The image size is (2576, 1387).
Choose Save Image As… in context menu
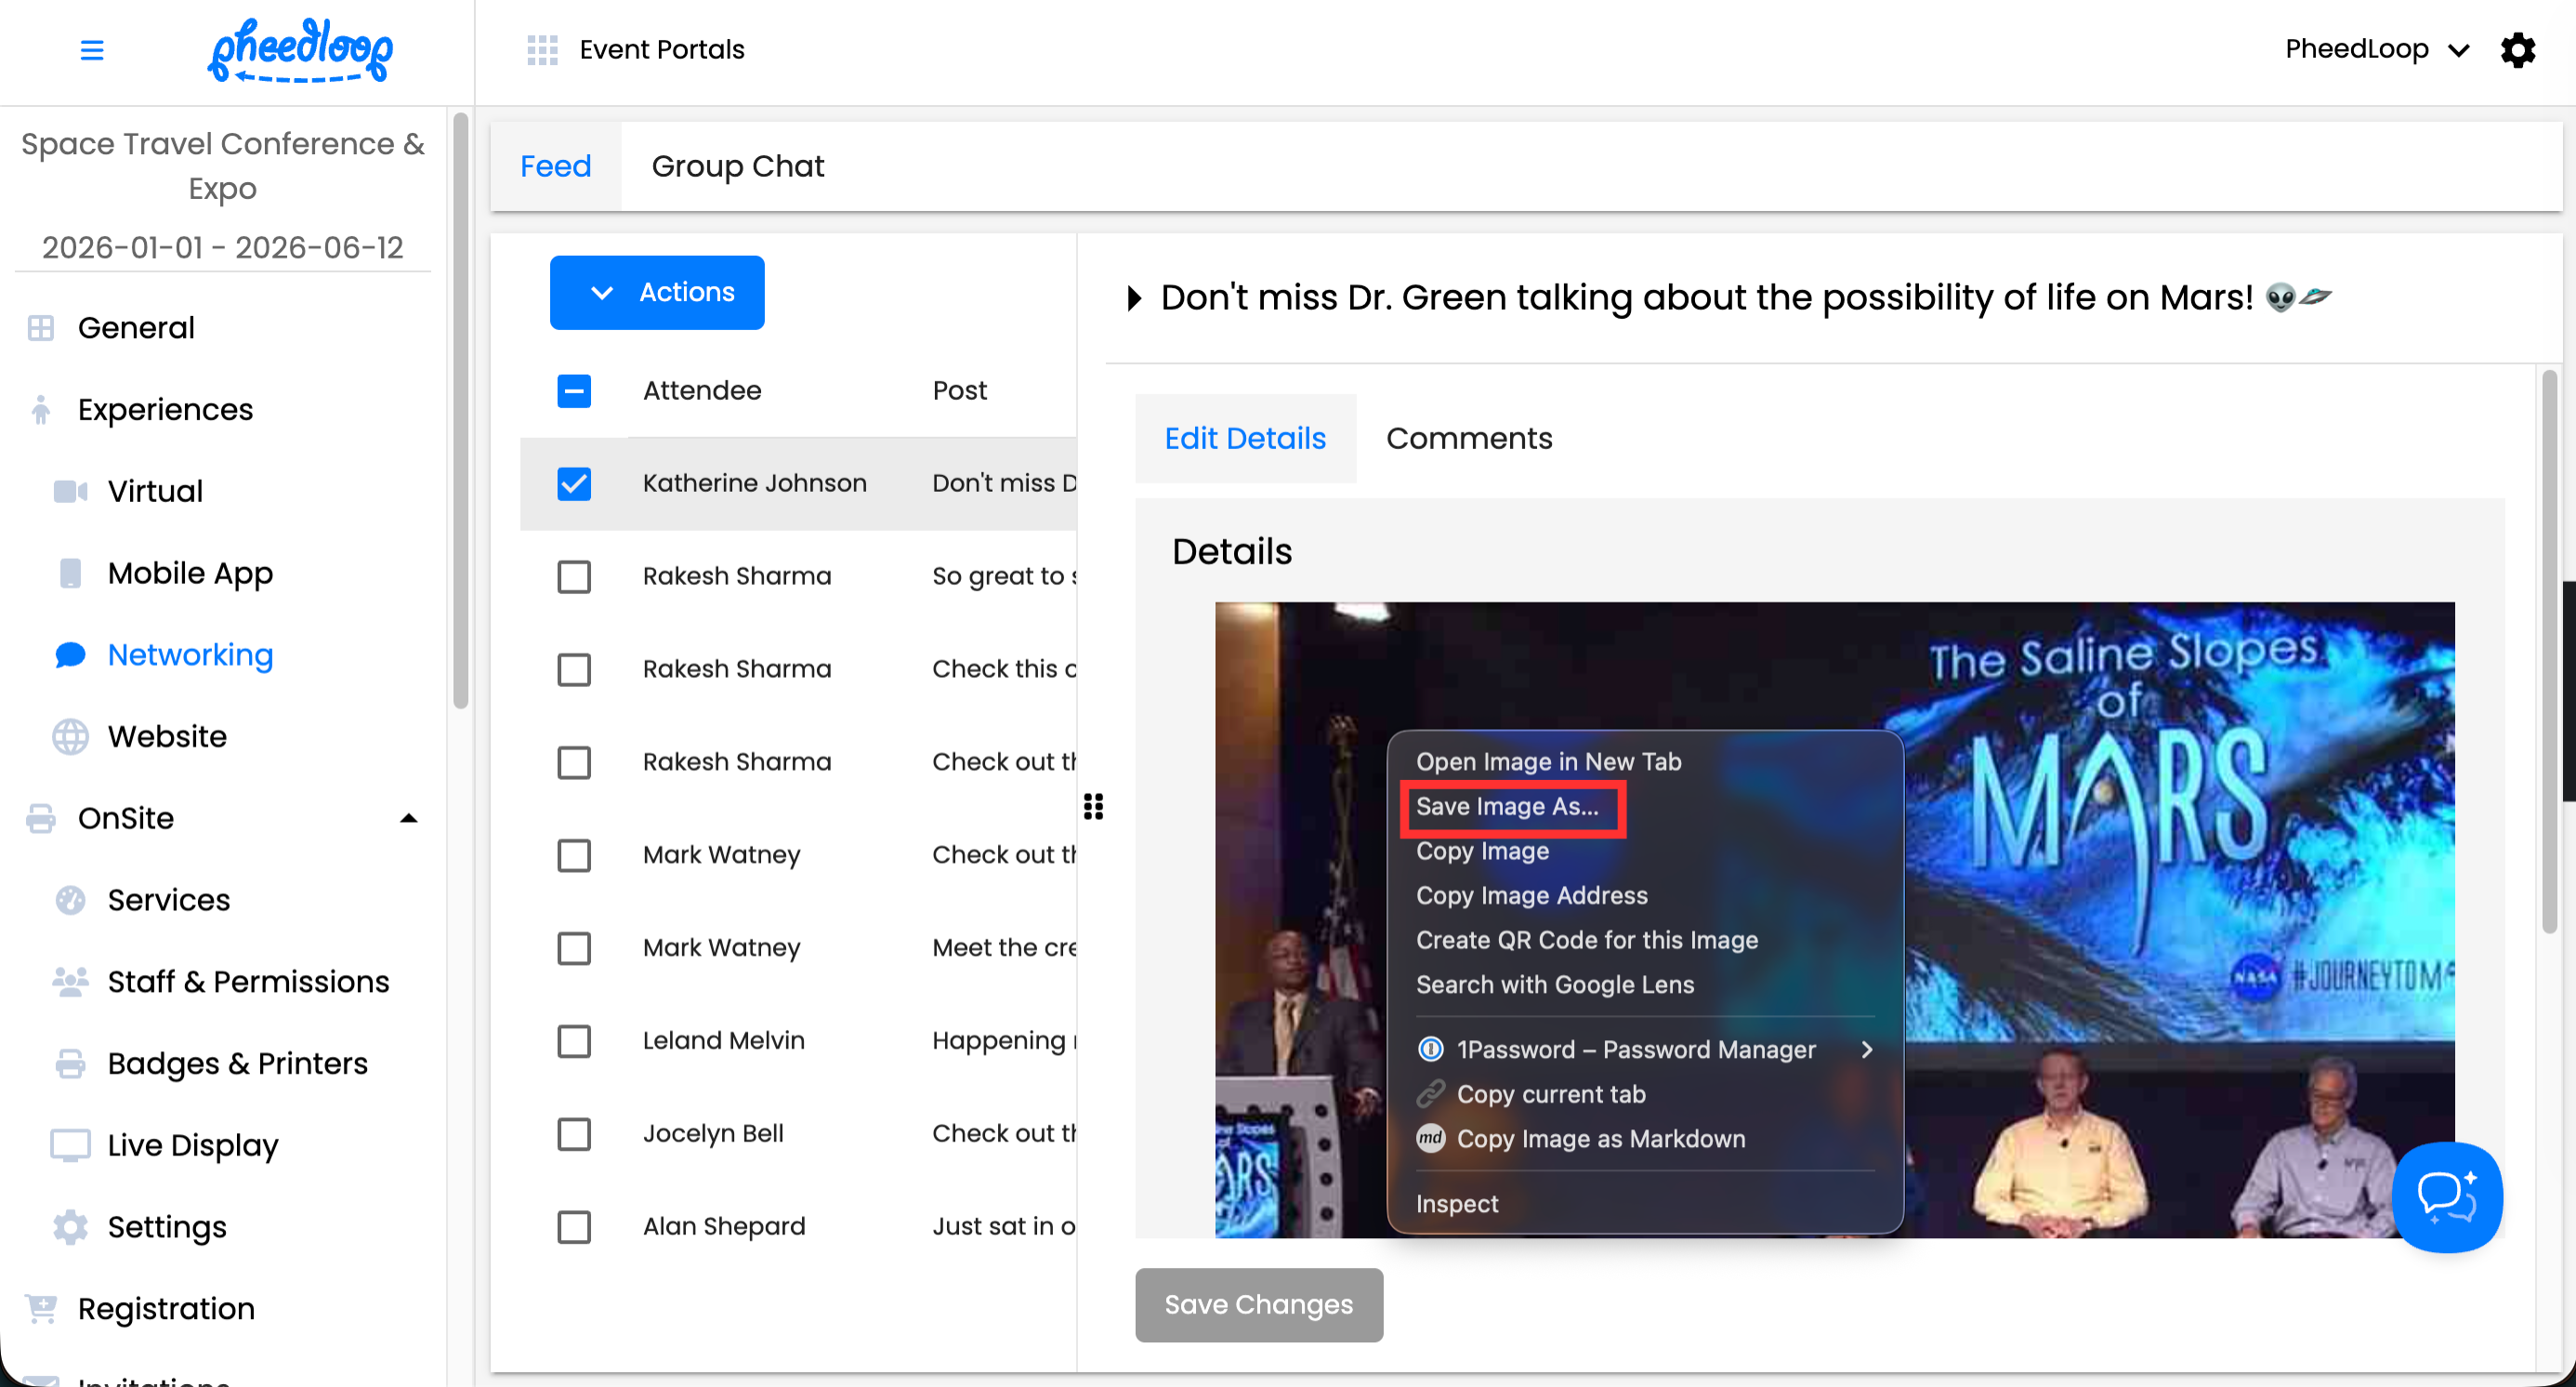pos(1507,806)
